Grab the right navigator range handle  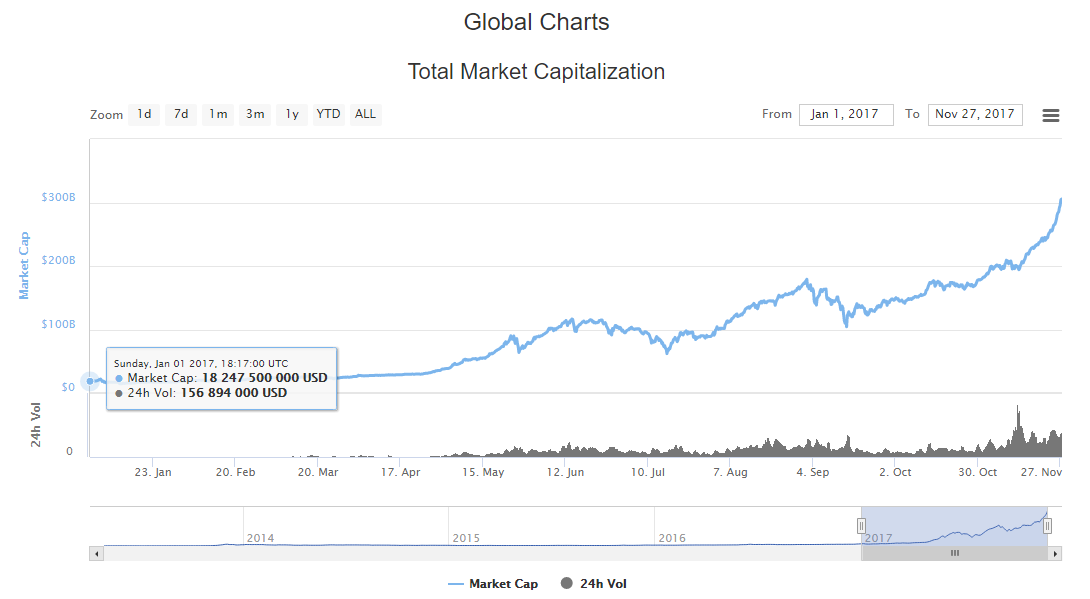click(x=1047, y=526)
